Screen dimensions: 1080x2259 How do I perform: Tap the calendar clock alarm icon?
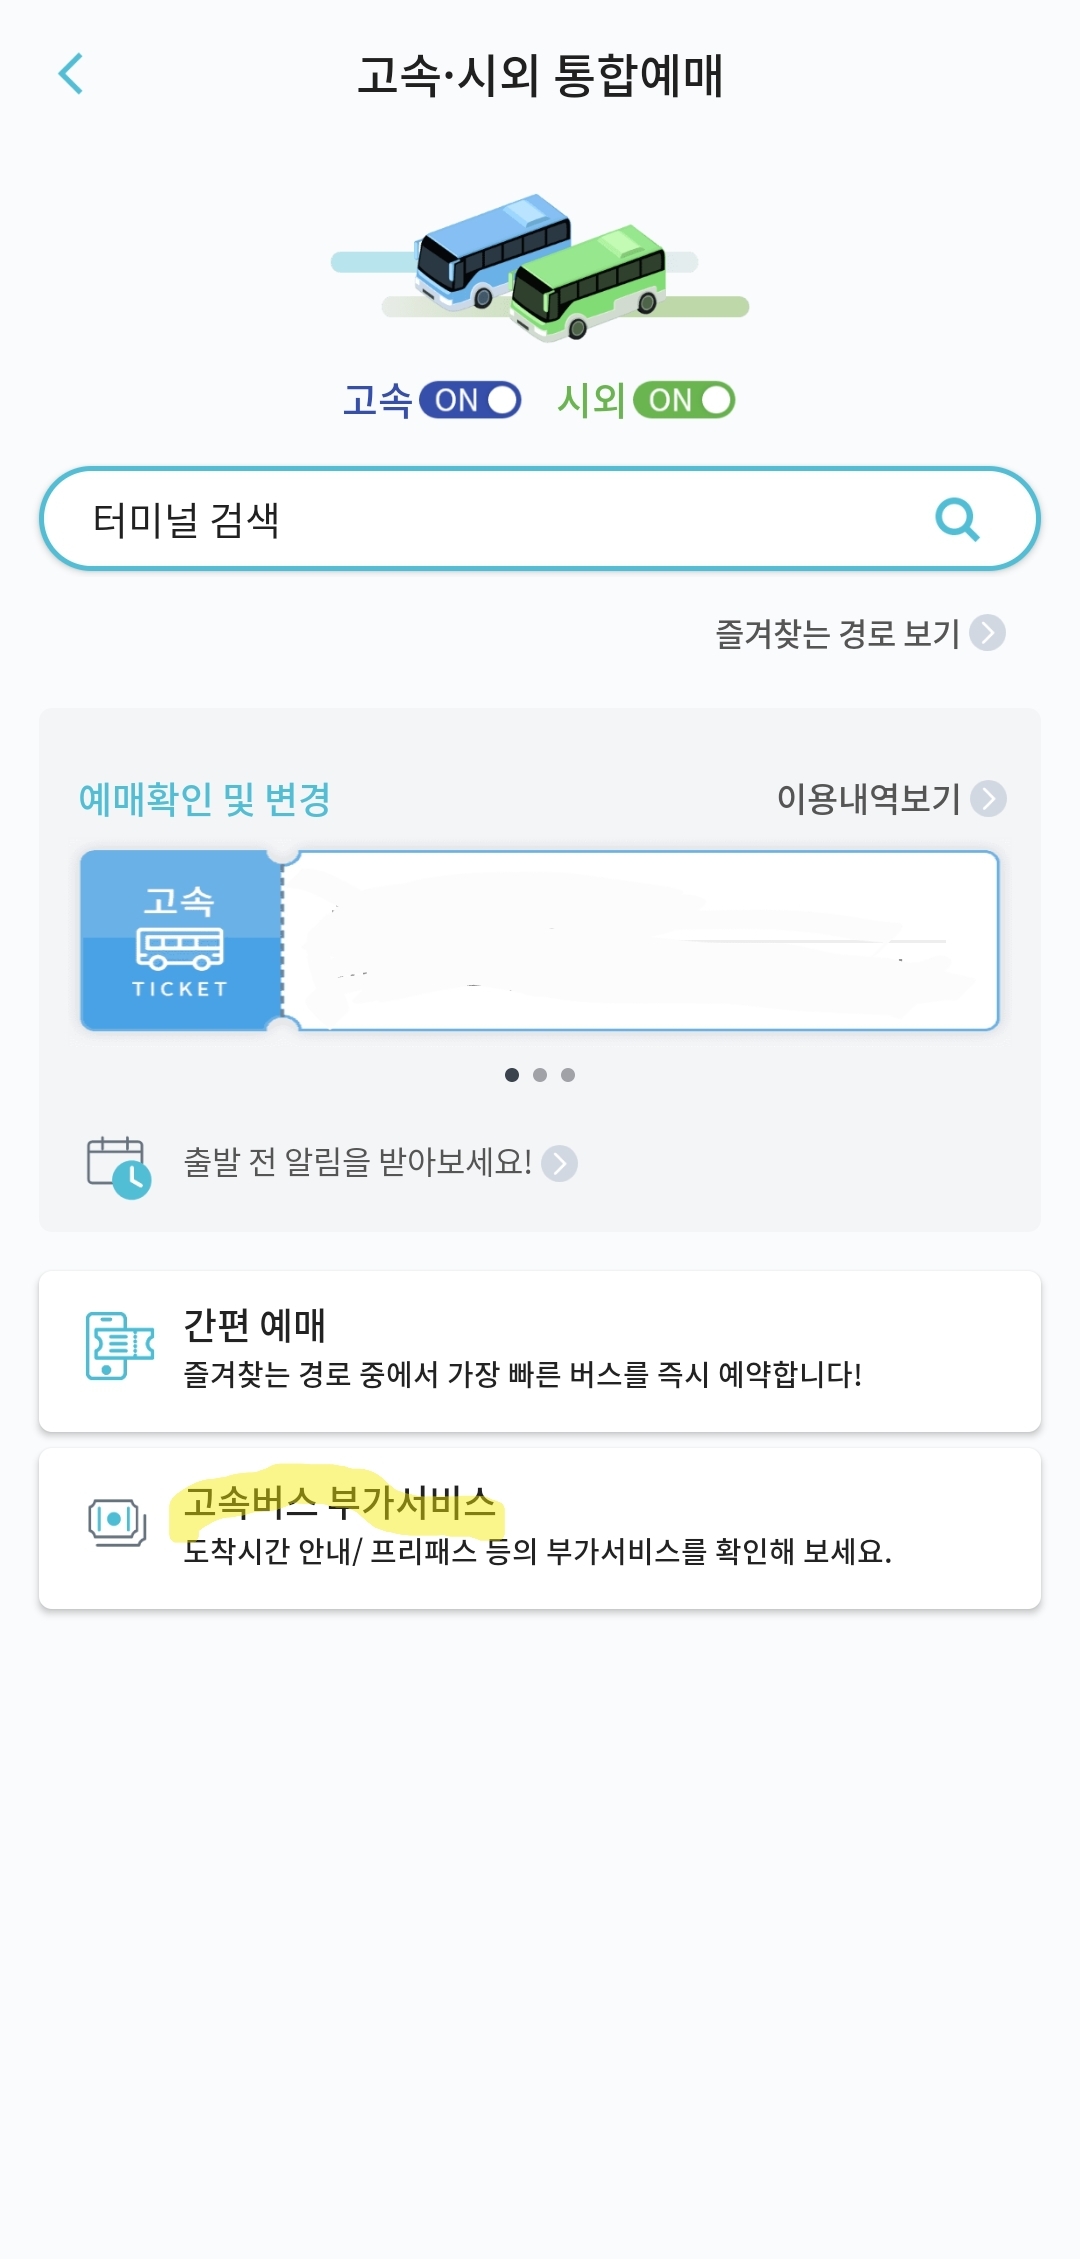click(x=119, y=1166)
